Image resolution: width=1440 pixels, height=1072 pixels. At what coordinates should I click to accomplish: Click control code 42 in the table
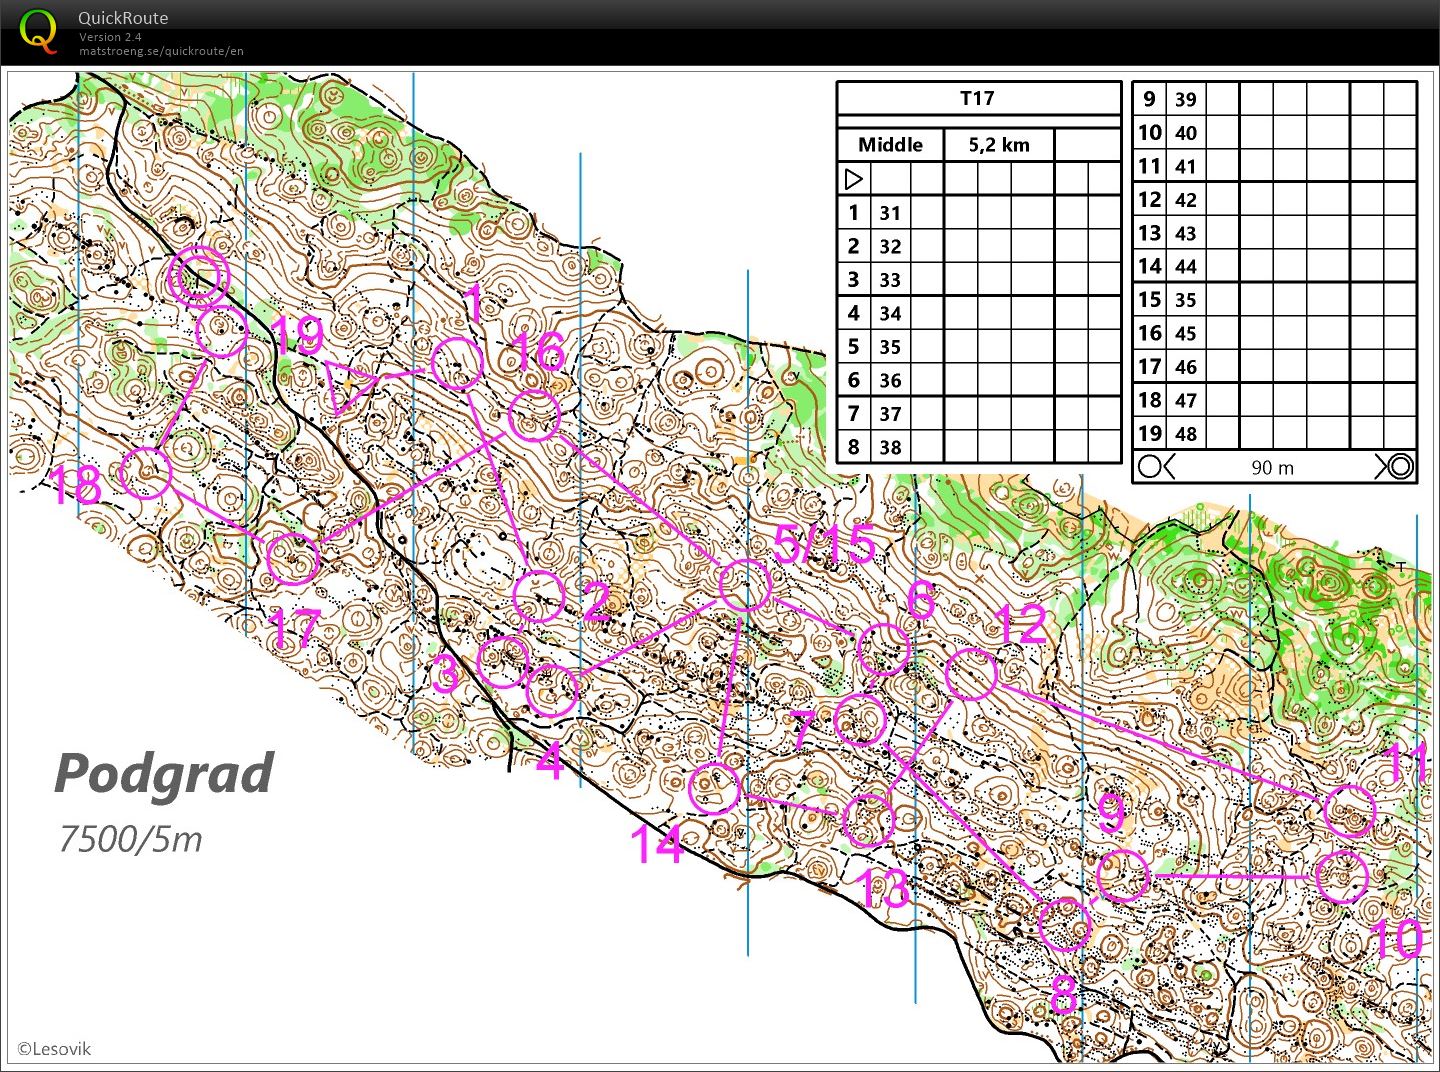(x=1186, y=200)
